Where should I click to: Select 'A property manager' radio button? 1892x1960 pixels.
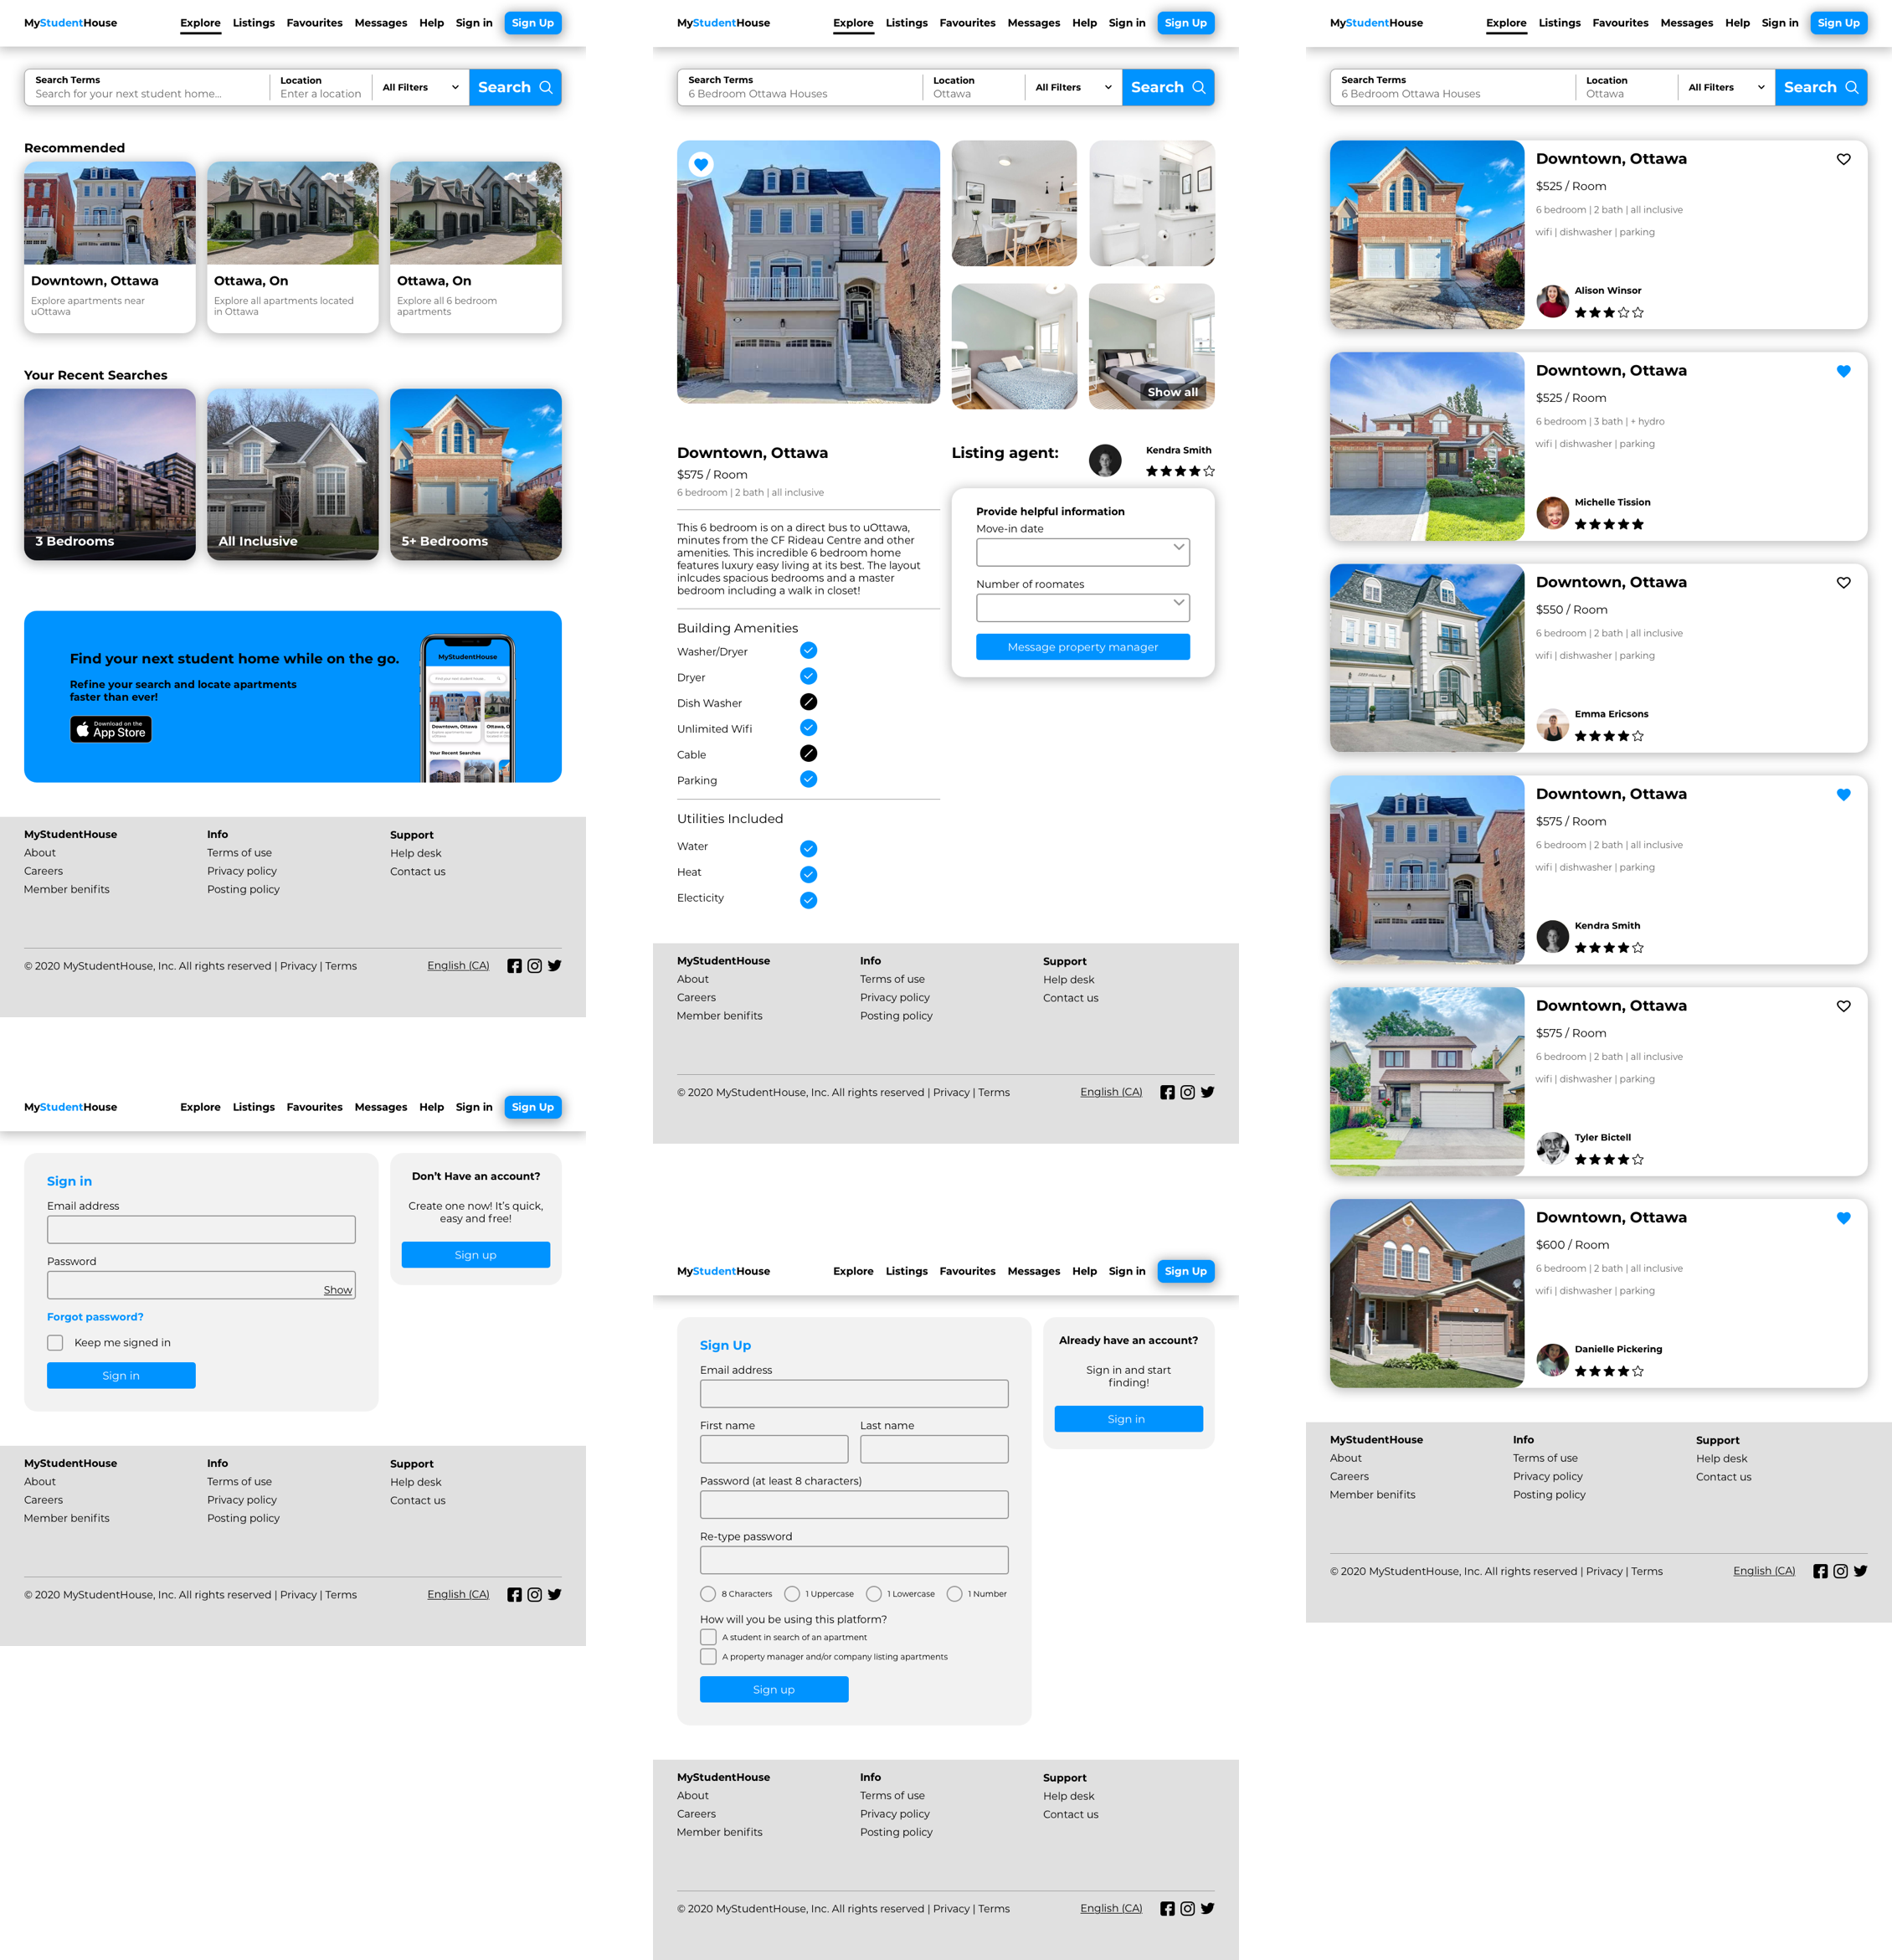pos(707,1657)
